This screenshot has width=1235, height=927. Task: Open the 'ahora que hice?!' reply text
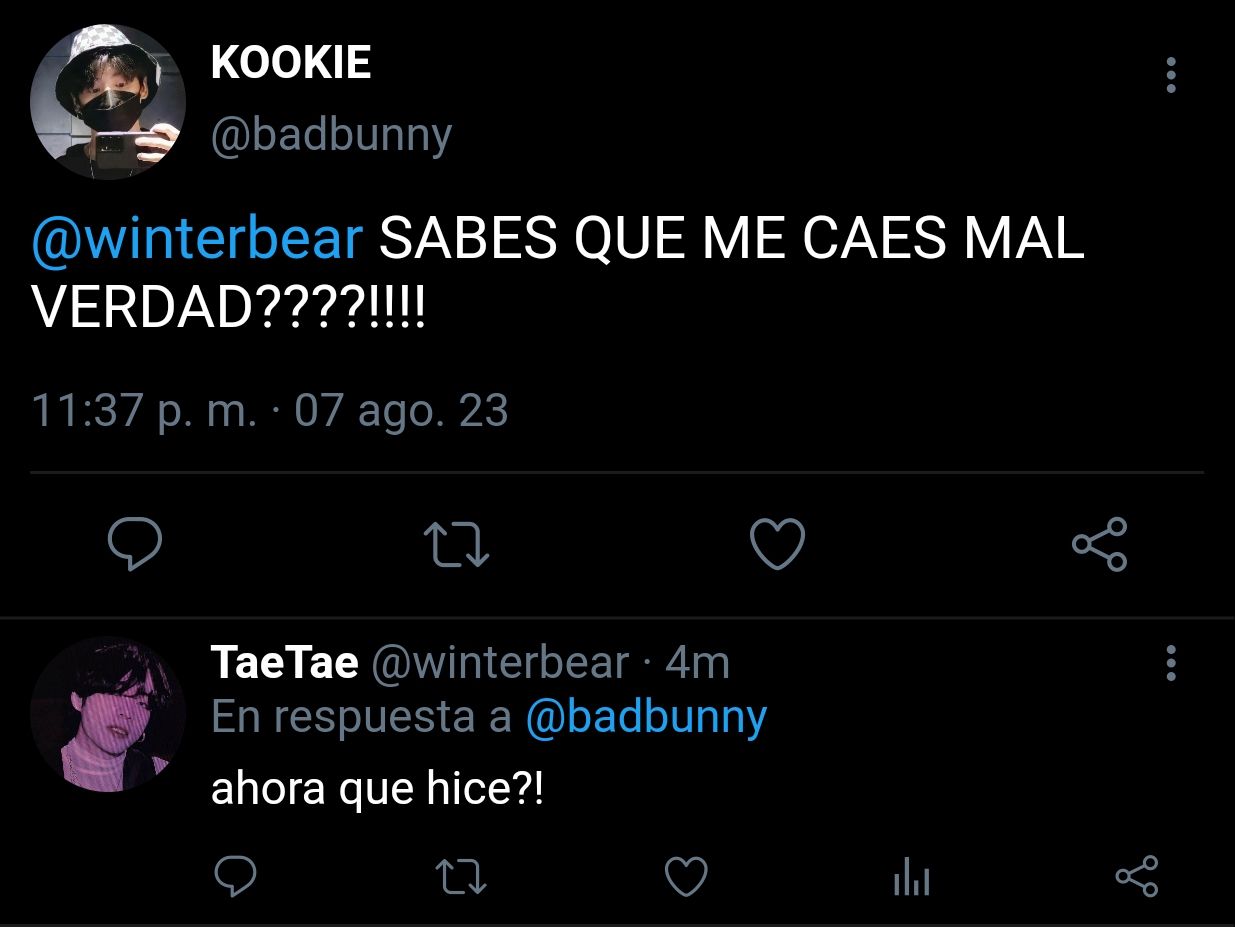(378, 789)
